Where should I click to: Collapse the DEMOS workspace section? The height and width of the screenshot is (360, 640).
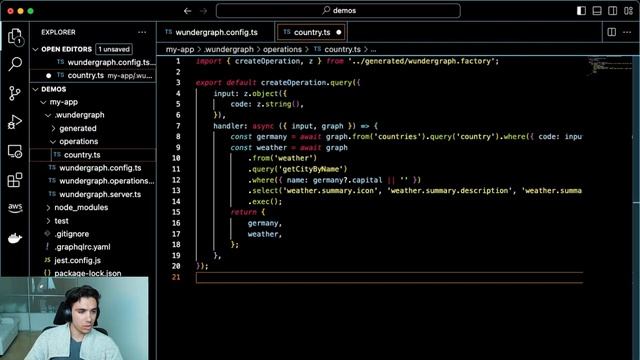tap(36, 89)
